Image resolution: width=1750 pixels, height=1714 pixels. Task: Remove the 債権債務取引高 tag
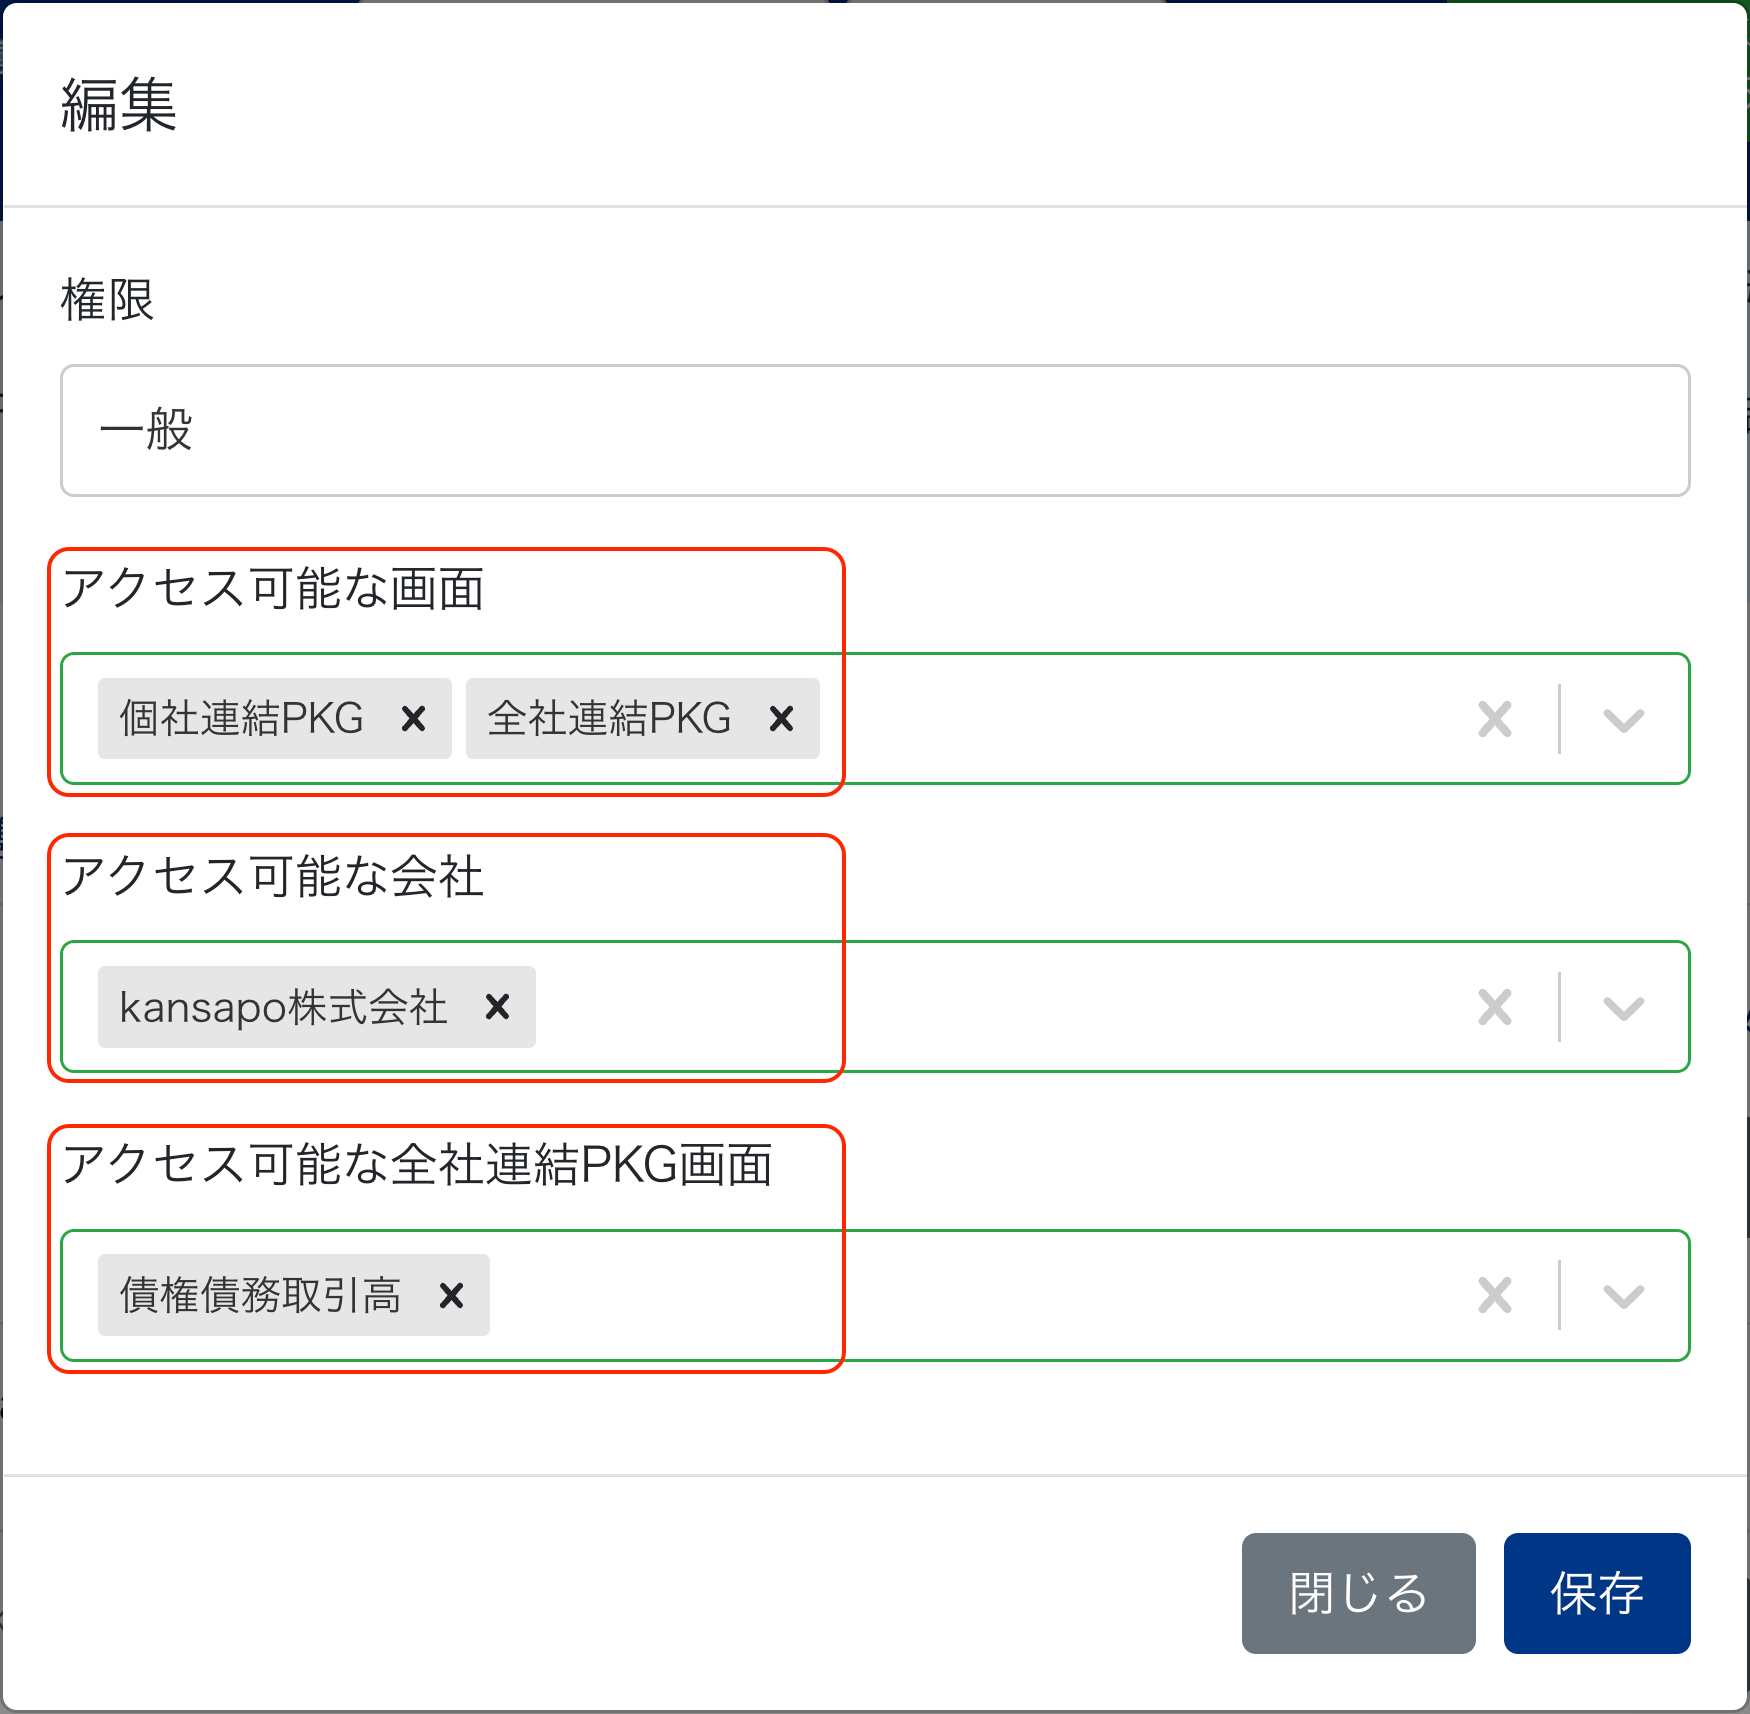click(451, 1296)
